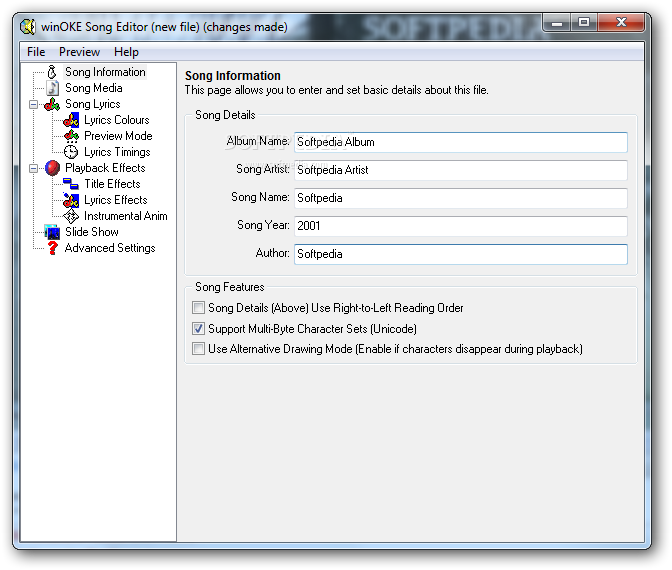The image size is (672, 570).
Task: Click the Instrumental Anim diamond icon
Action: (71, 216)
